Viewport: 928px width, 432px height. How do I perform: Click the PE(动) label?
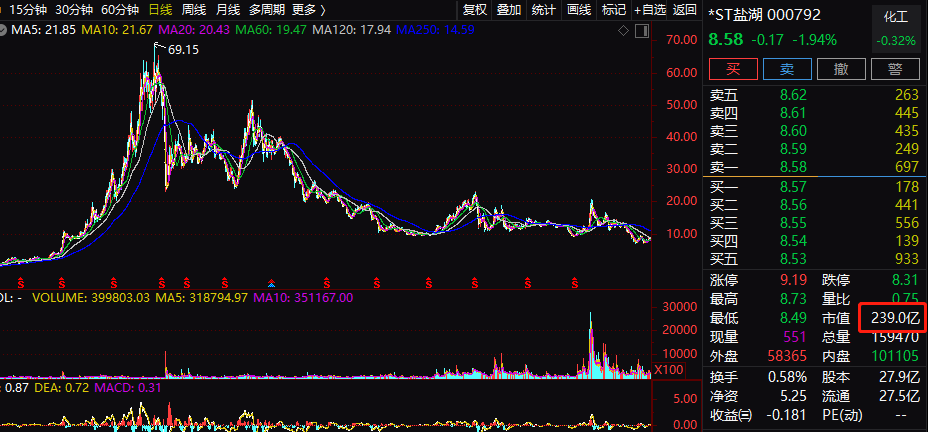pyautogui.click(x=843, y=415)
